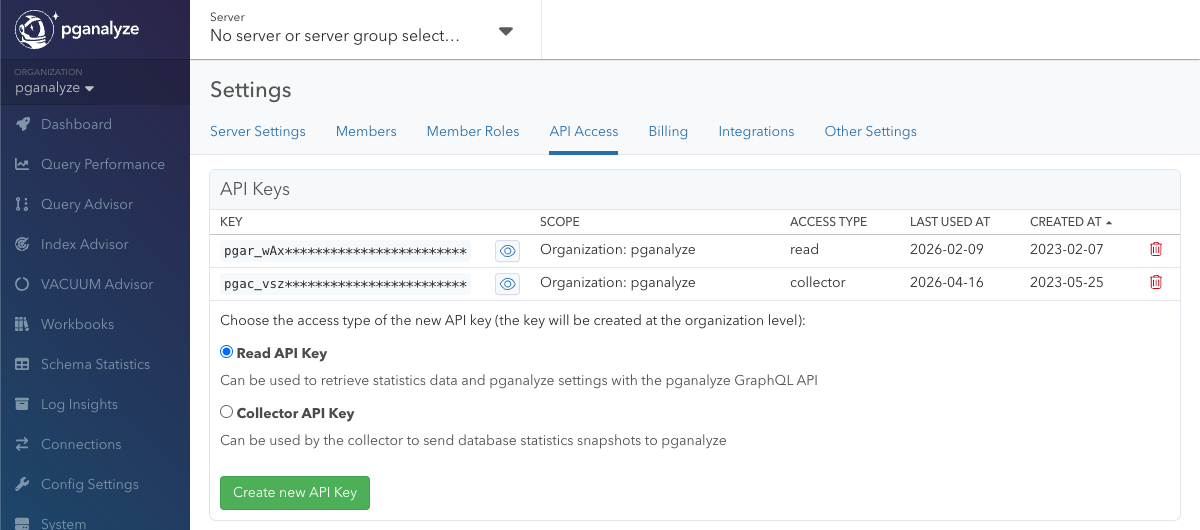Select the Read API Key radio button
Image resolution: width=1200 pixels, height=530 pixels.
[x=226, y=352]
